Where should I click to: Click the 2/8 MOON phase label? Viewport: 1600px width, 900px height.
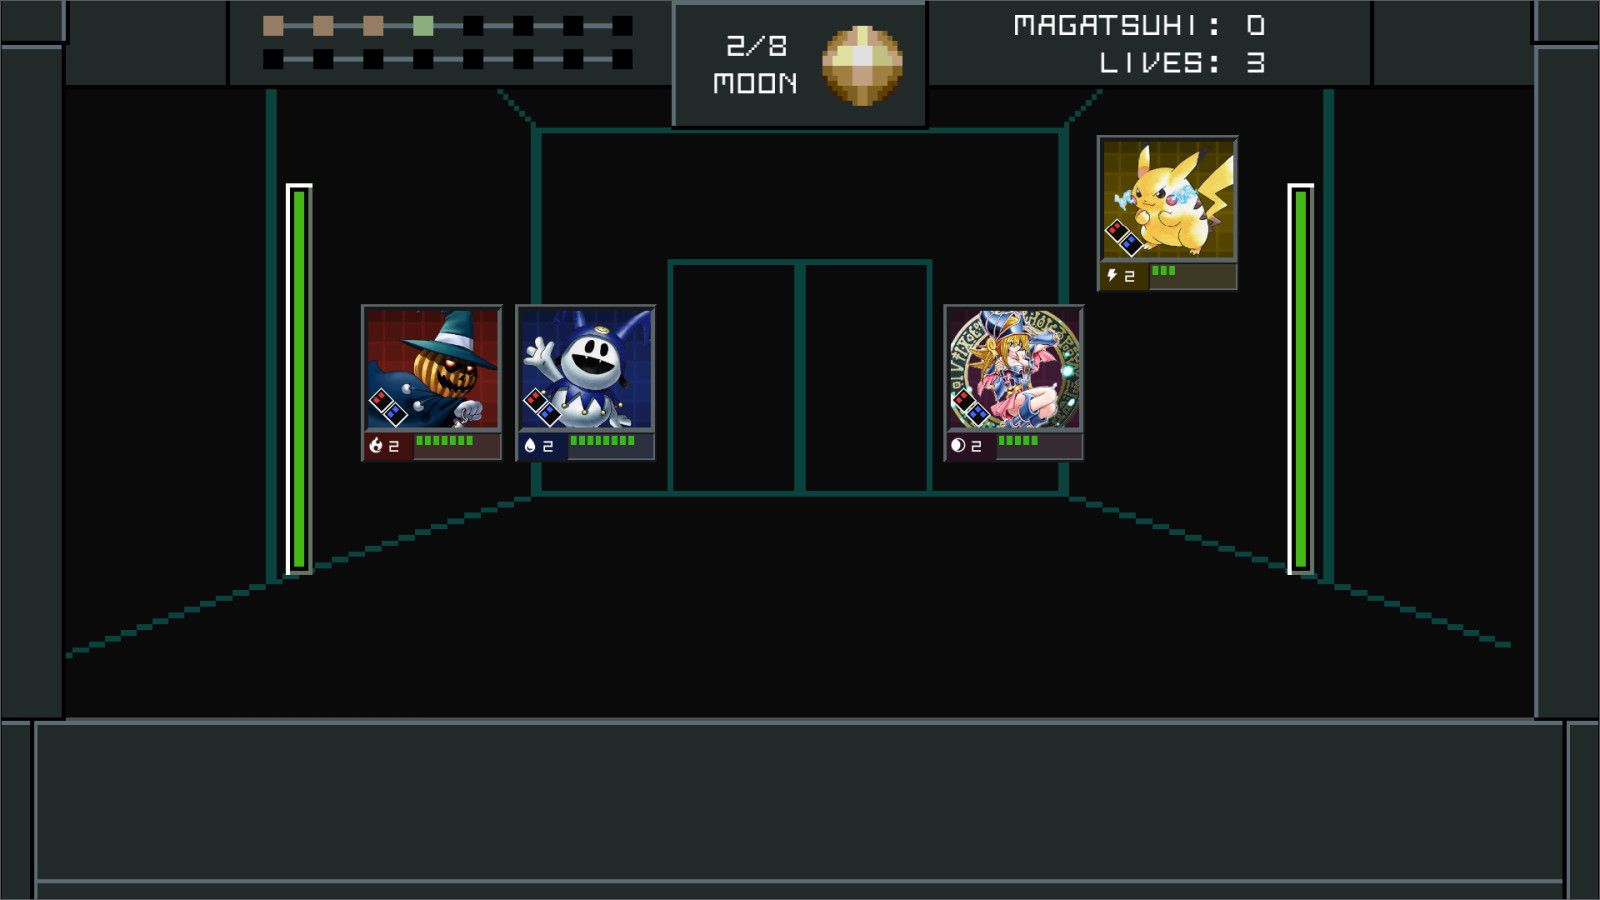[x=756, y=65]
